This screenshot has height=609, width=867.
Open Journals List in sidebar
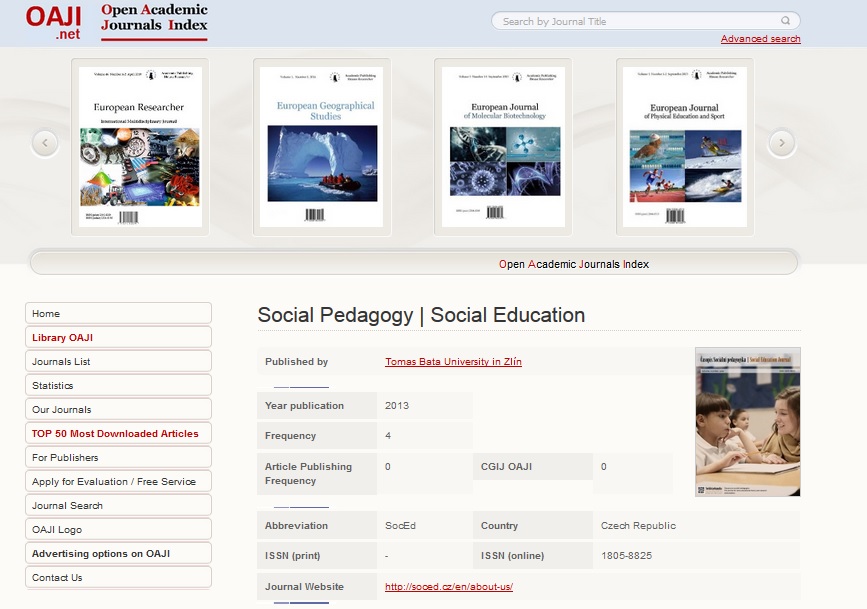pos(118,361)
